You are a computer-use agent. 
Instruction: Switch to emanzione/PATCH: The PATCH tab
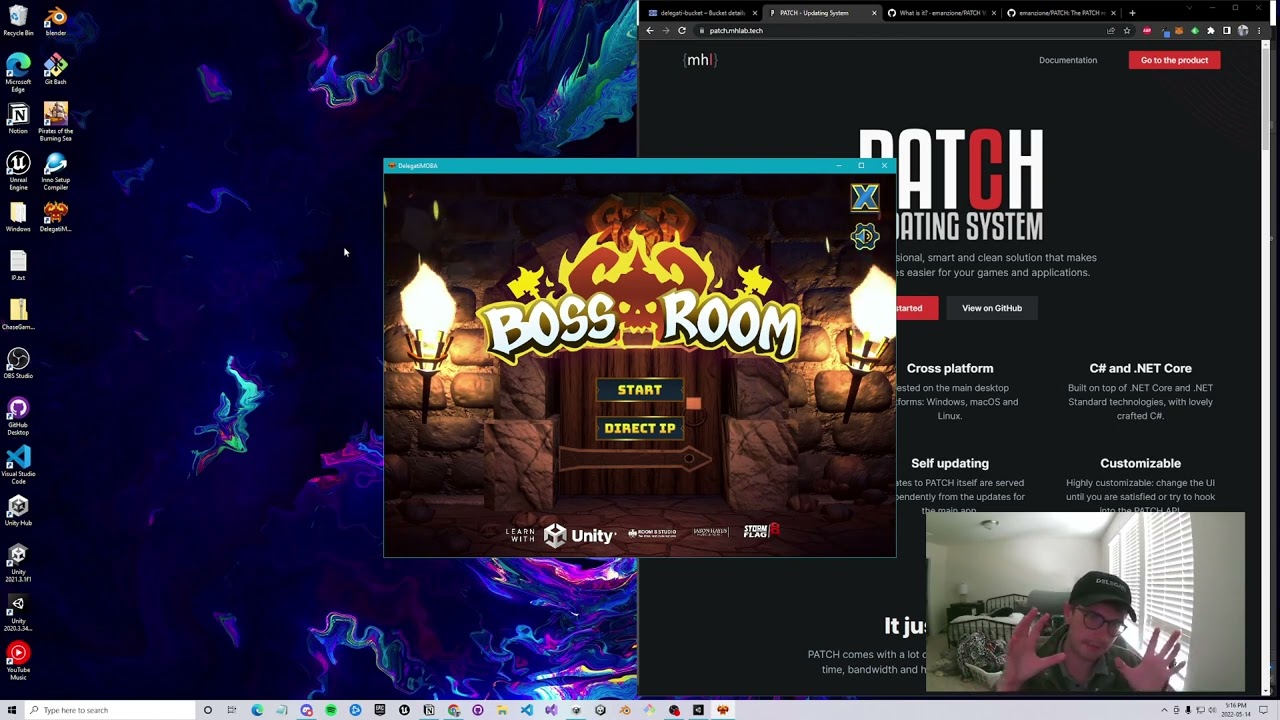coord(1060,13)
